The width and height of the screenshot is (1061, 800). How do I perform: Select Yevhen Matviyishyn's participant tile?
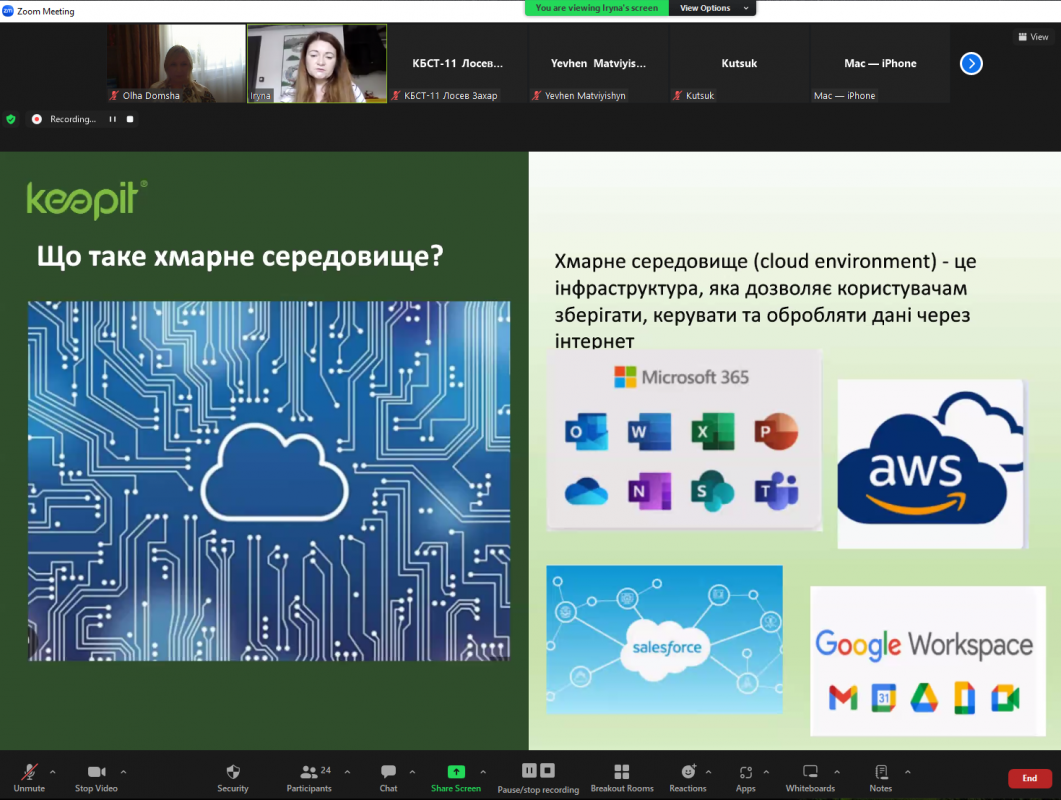598,64
